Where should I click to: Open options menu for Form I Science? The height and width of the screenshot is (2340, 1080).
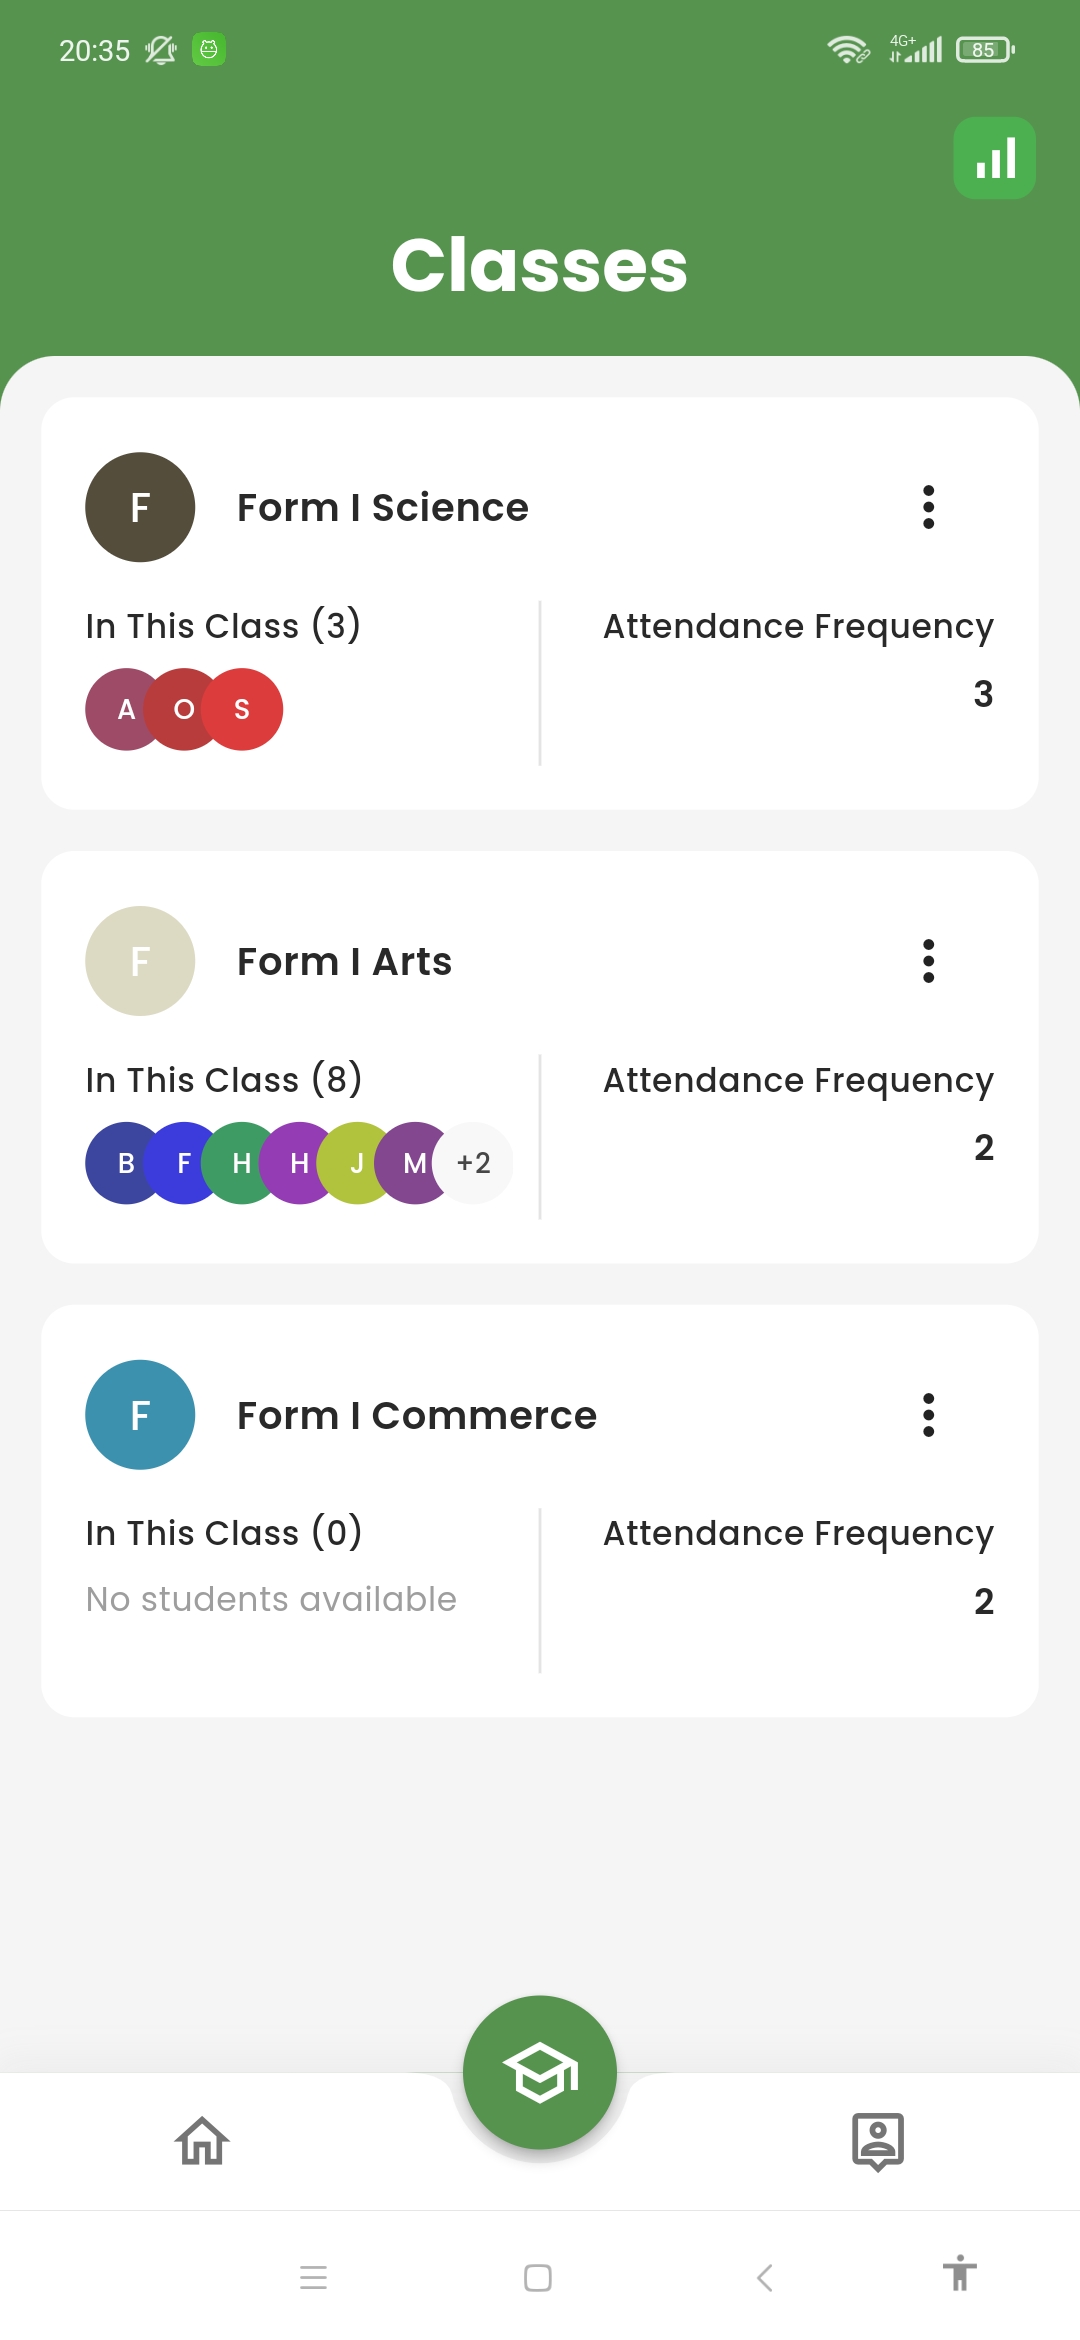click(928, 507)
